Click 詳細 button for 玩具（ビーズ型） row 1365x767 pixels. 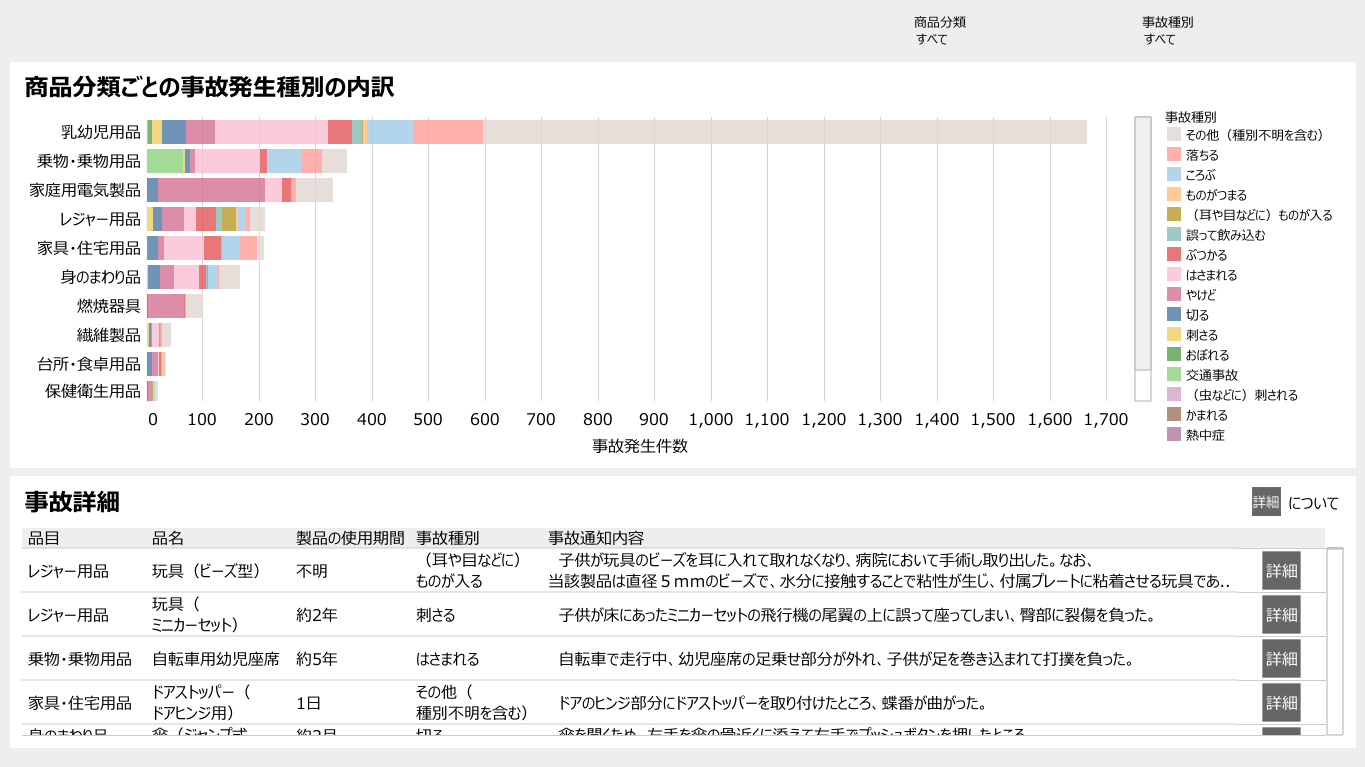click(1281, 571)
